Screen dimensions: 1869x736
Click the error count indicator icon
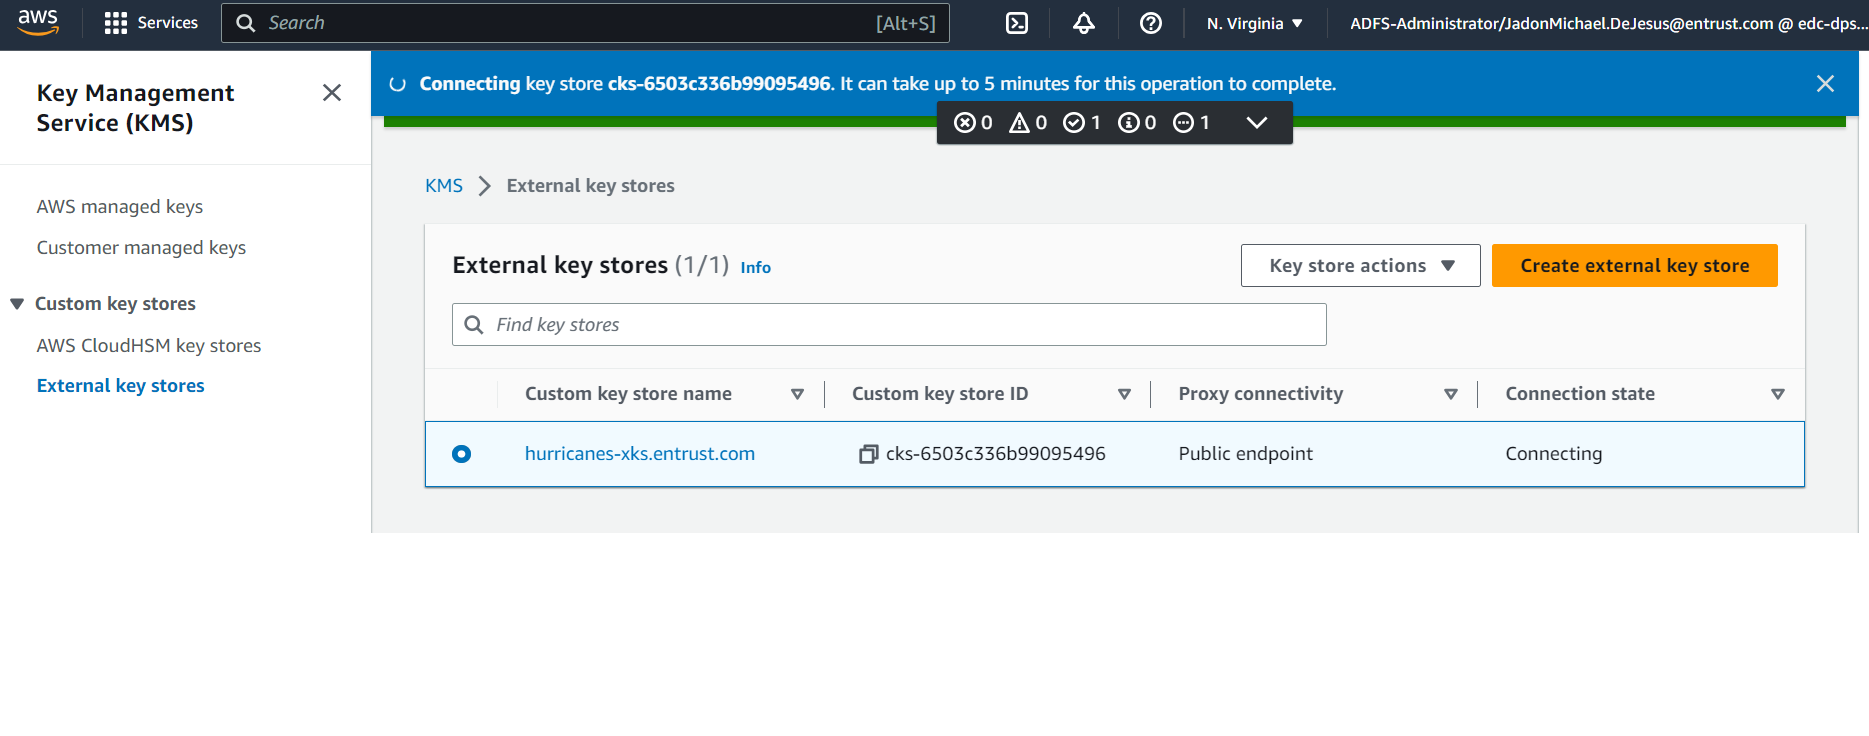965,123
